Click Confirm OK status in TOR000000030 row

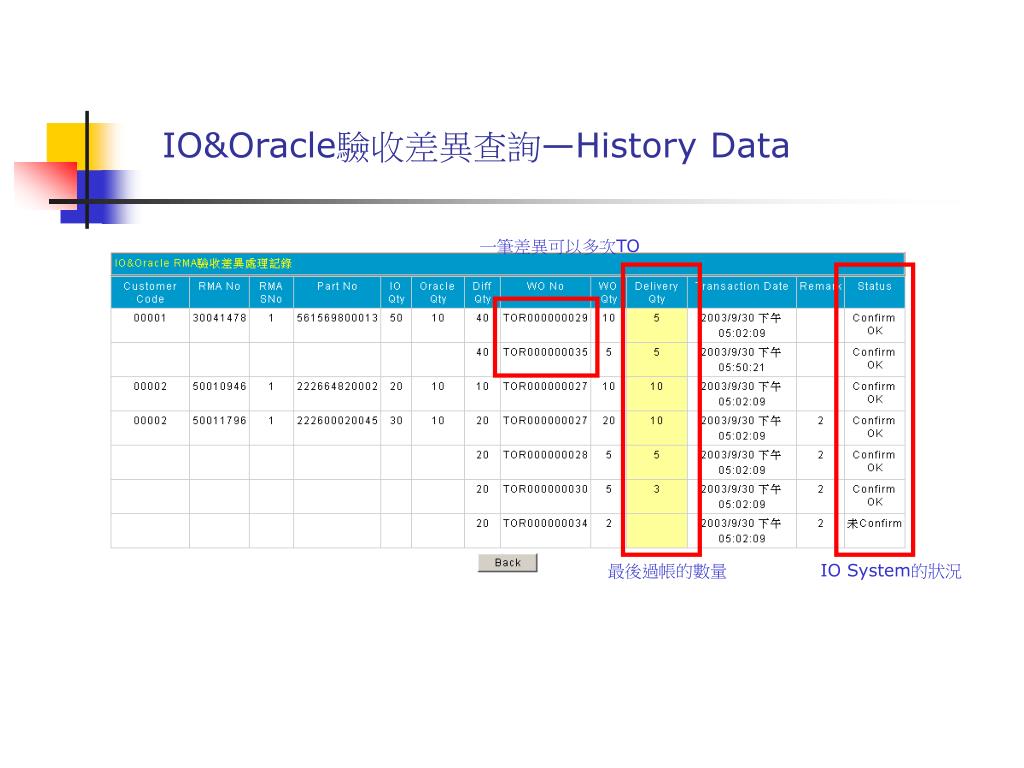(874, 496)
